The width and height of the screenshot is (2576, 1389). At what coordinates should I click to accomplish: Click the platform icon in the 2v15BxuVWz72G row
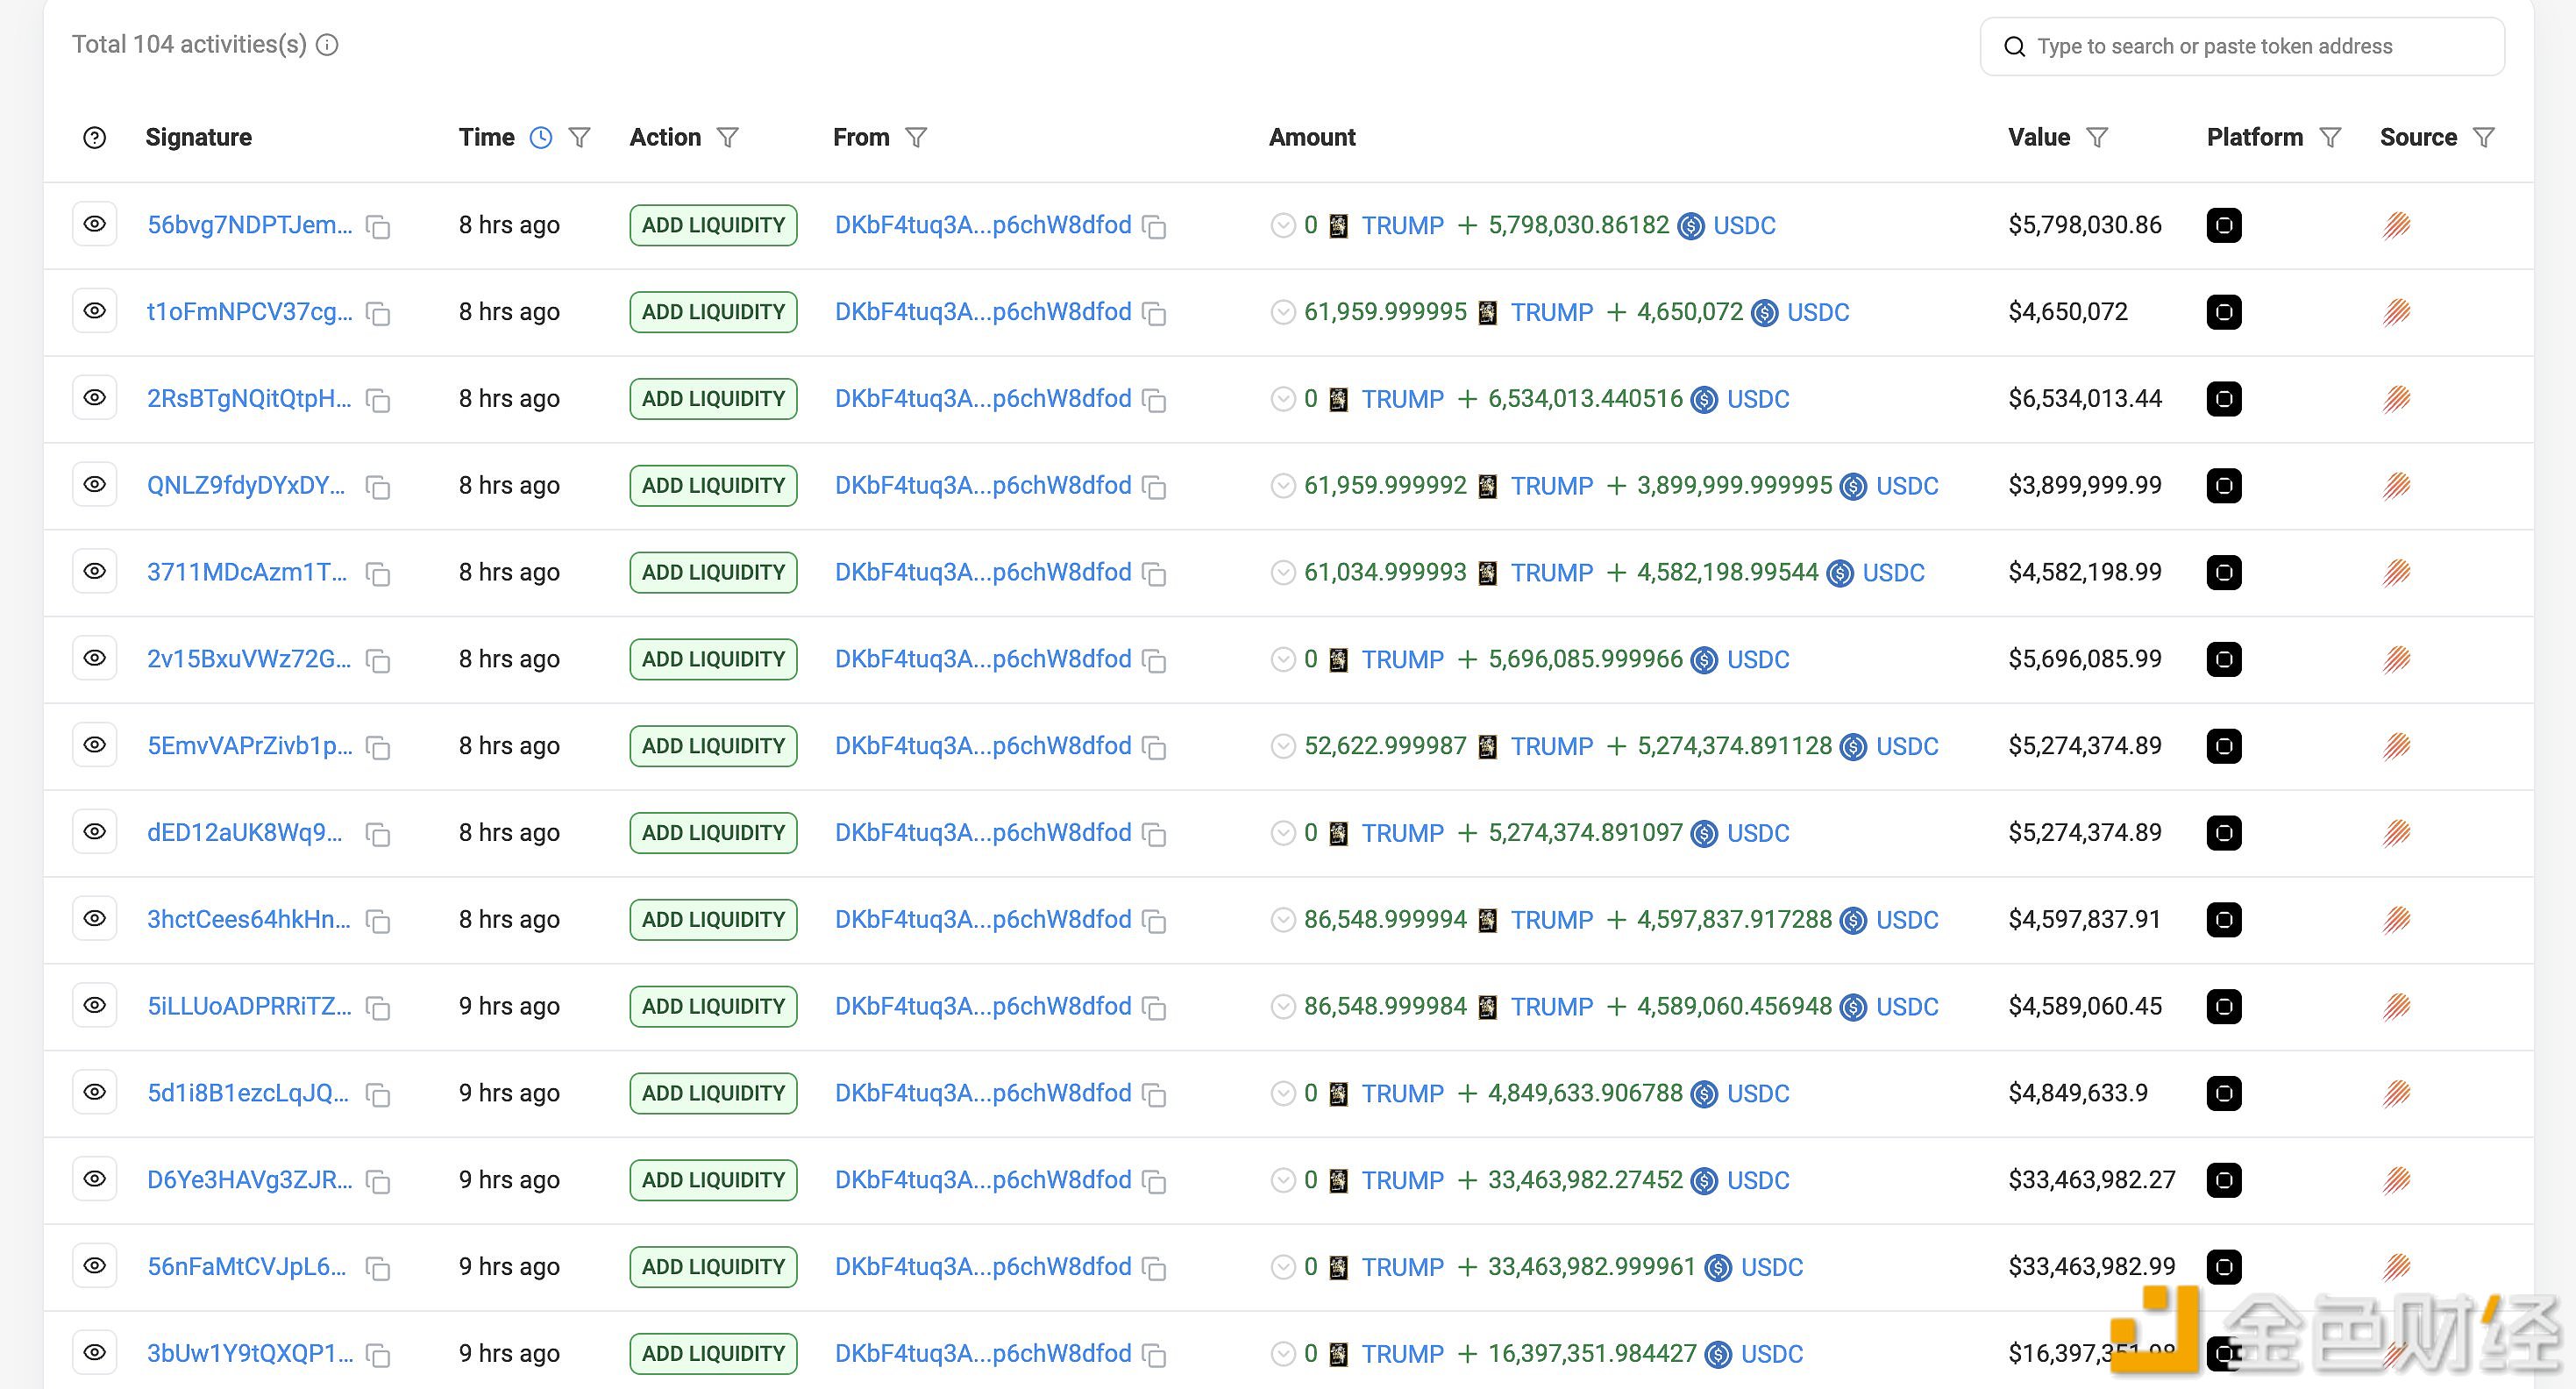(2224, 659)
